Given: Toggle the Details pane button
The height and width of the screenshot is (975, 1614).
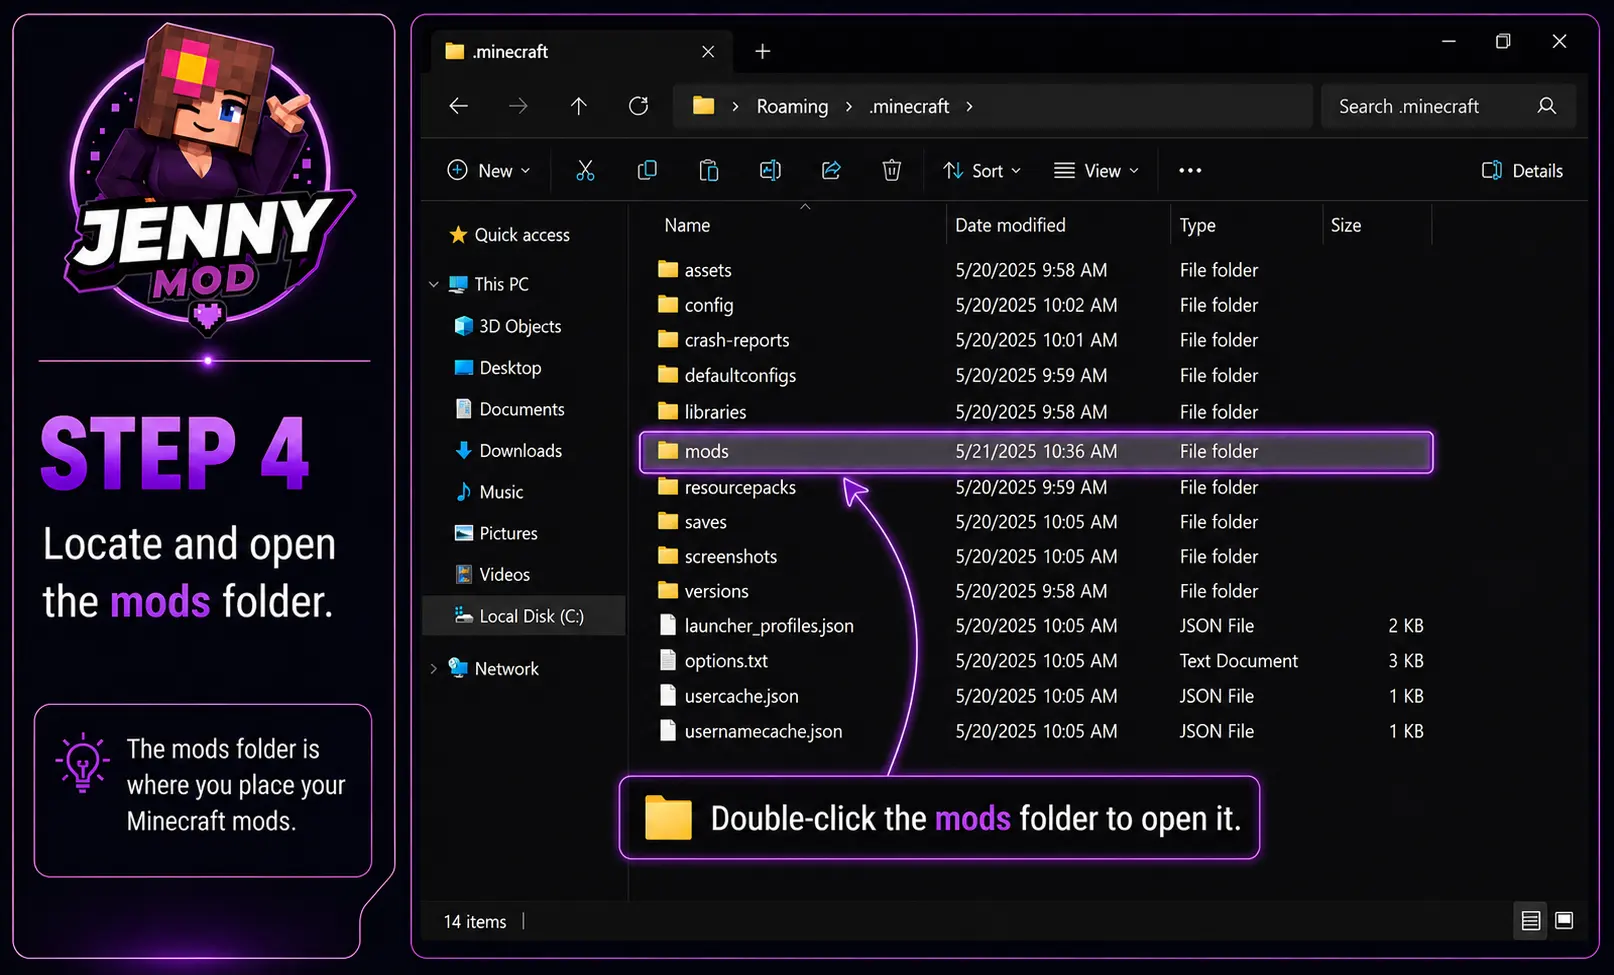Looking at the screenshot, I should (1522, 171).
